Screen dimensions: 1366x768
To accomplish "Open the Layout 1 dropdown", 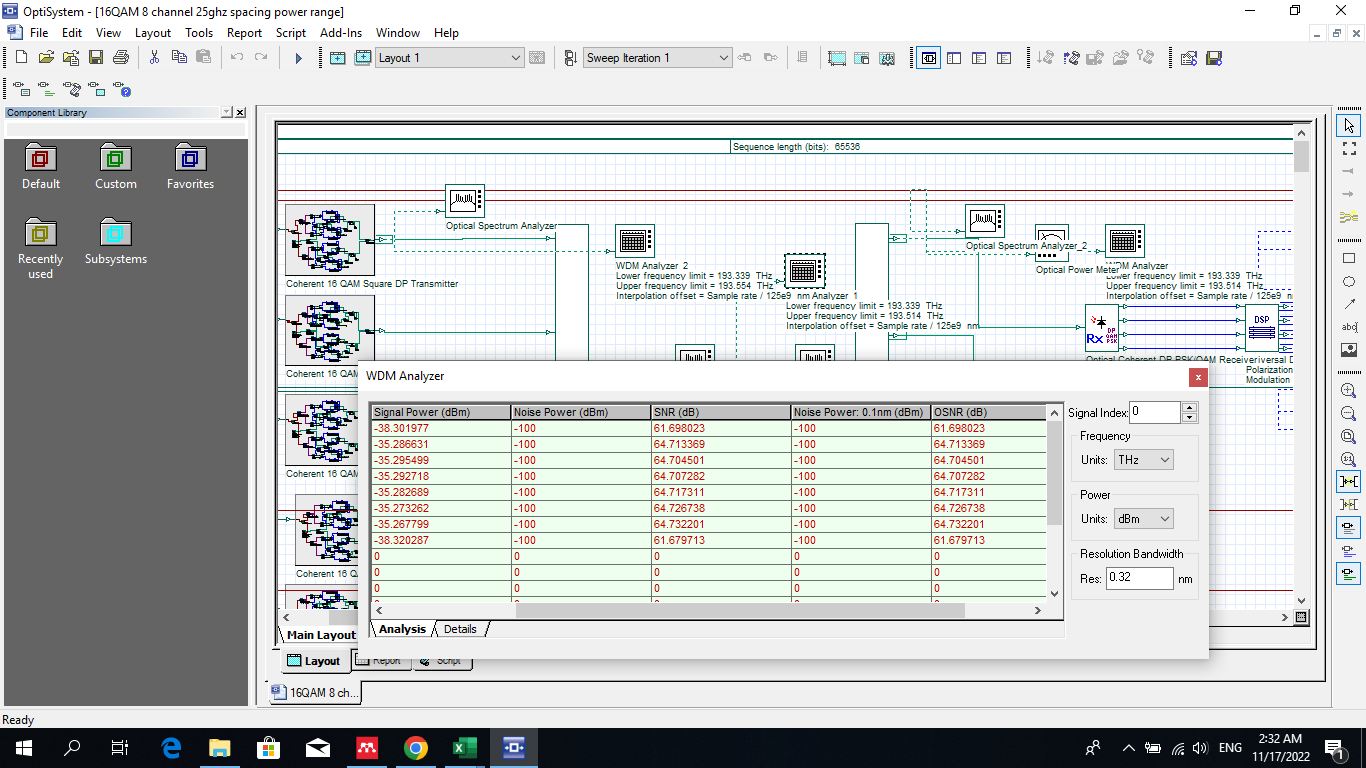I will point(514,57).
